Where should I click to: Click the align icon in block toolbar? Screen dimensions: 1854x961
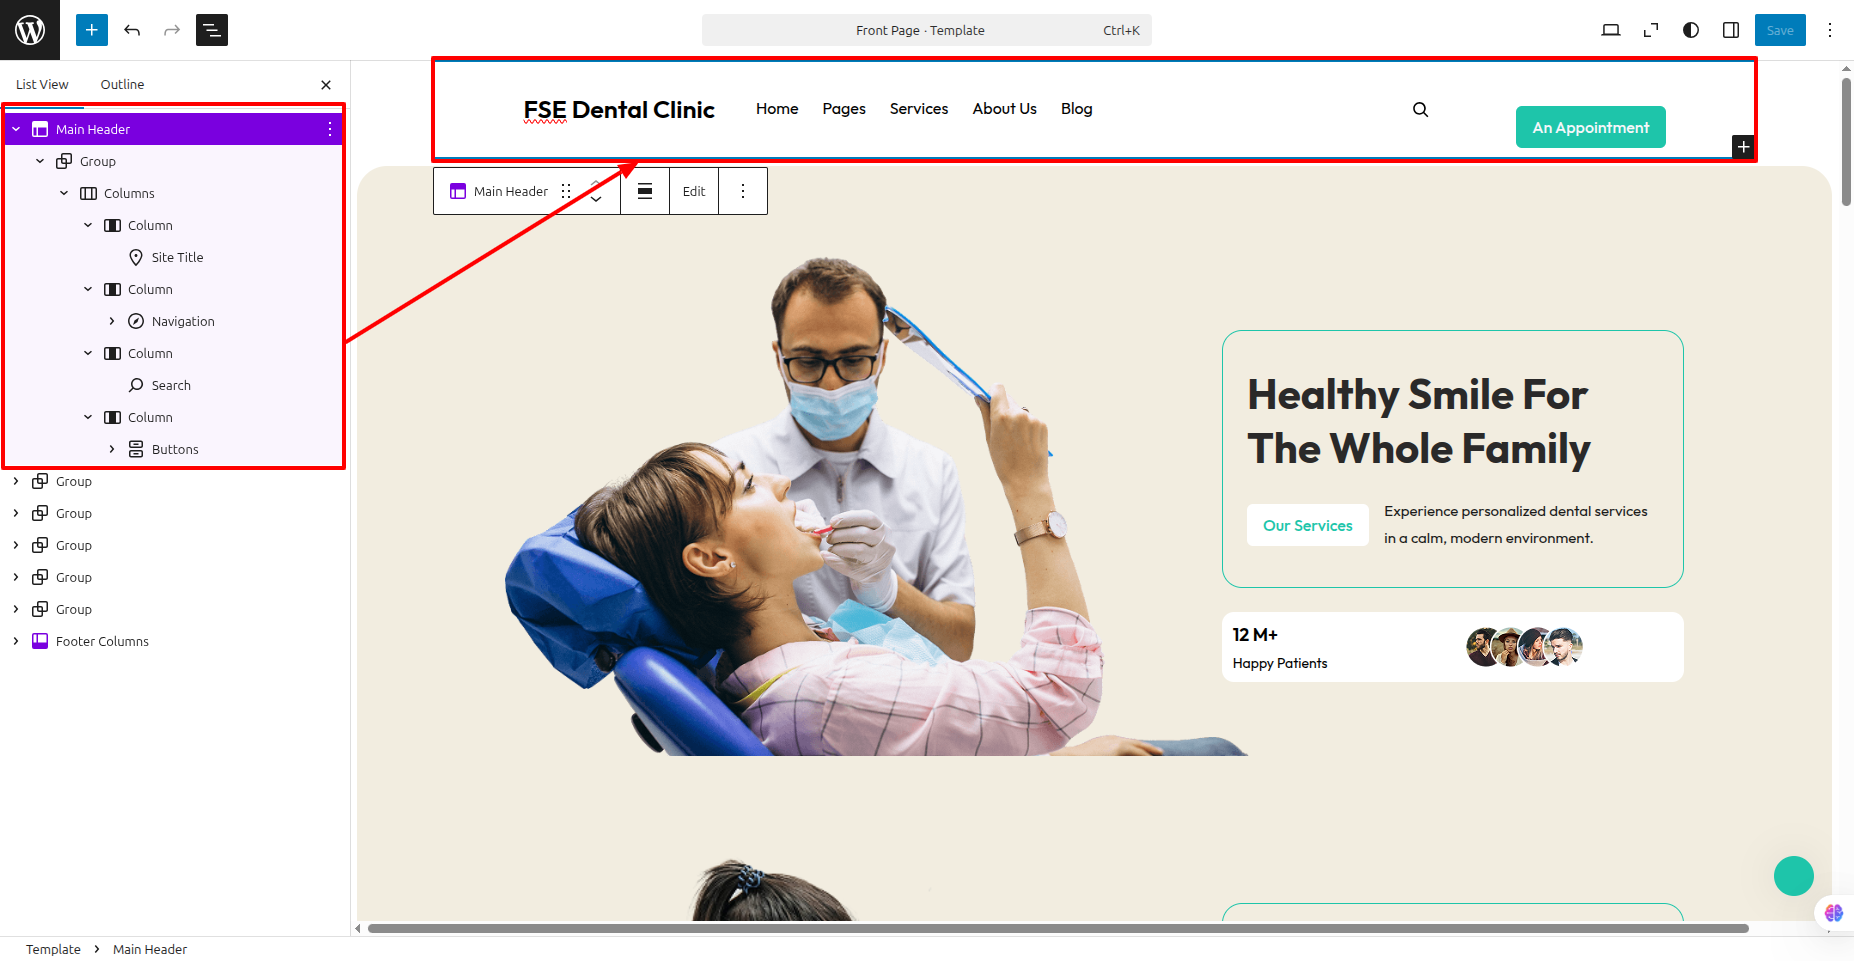click(x=645, y=191)
